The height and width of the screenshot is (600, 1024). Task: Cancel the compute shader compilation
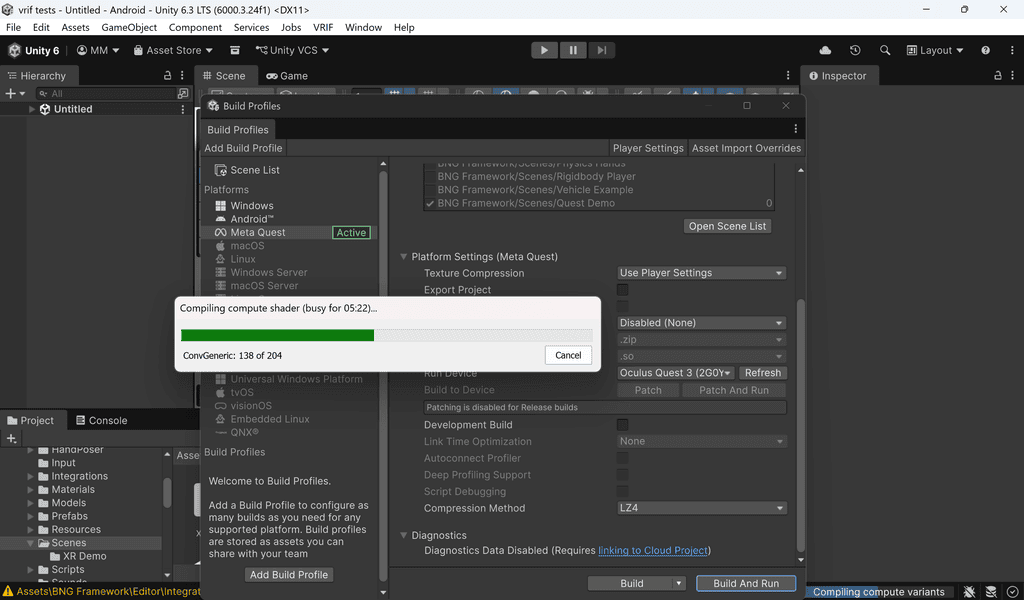[568, 355]
